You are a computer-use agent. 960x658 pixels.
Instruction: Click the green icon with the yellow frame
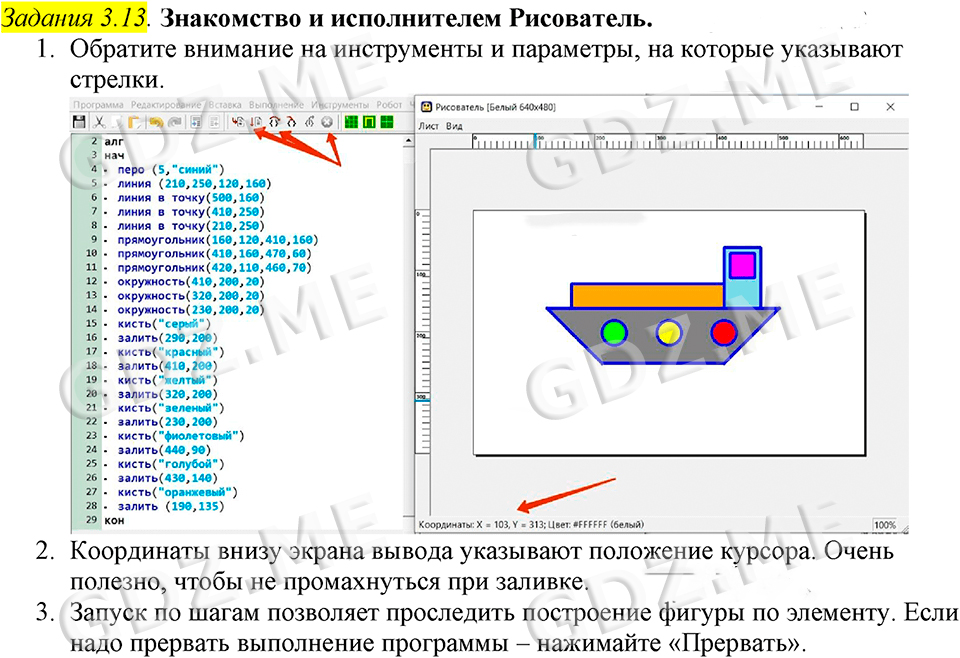point(368,121)
